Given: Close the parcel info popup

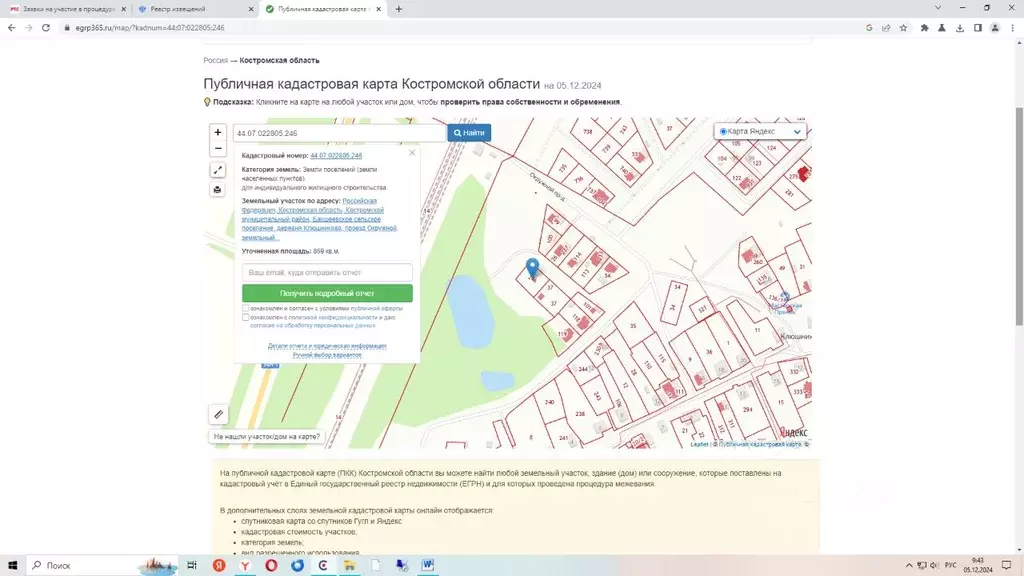Looking at the screenshot, I should click(x=411, y=153).
